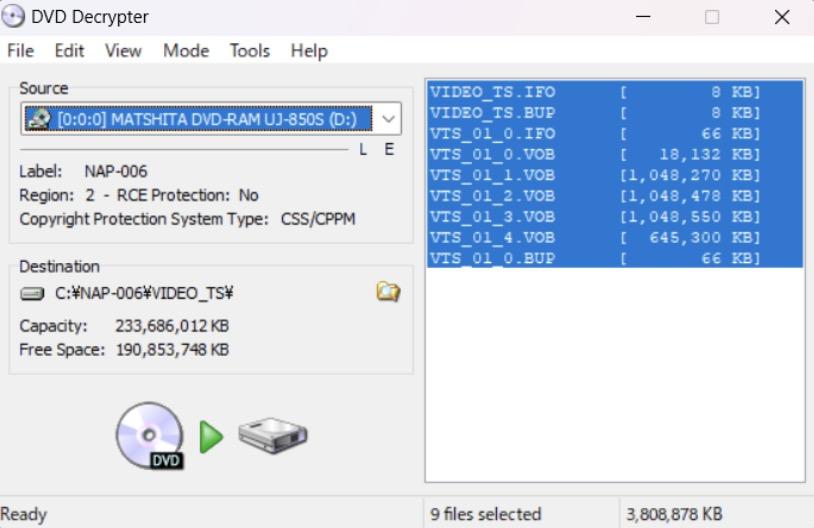Click the 9 files selected status

(x=485, y=514)
